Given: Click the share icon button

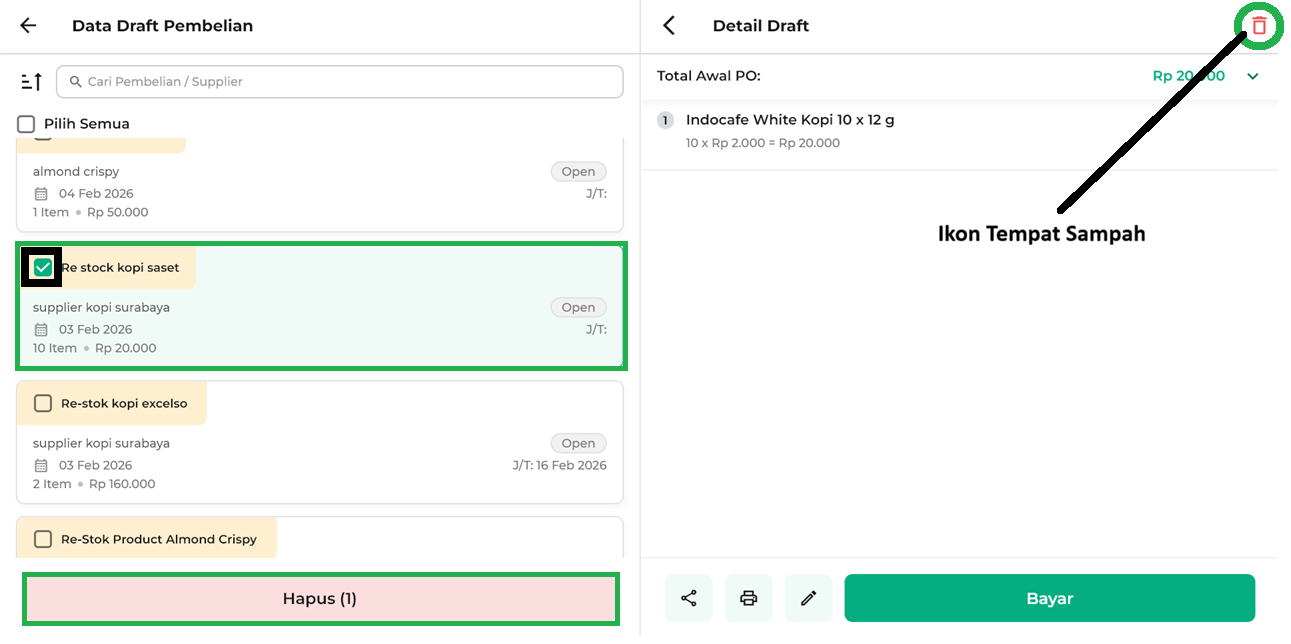Looking at the screenshot, I should tap(688, 598).
